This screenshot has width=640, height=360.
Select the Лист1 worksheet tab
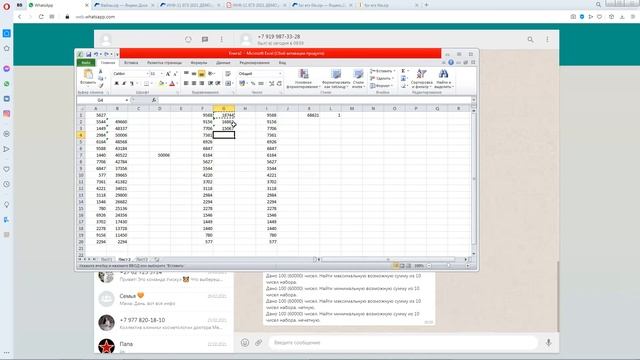click(106, 260)
